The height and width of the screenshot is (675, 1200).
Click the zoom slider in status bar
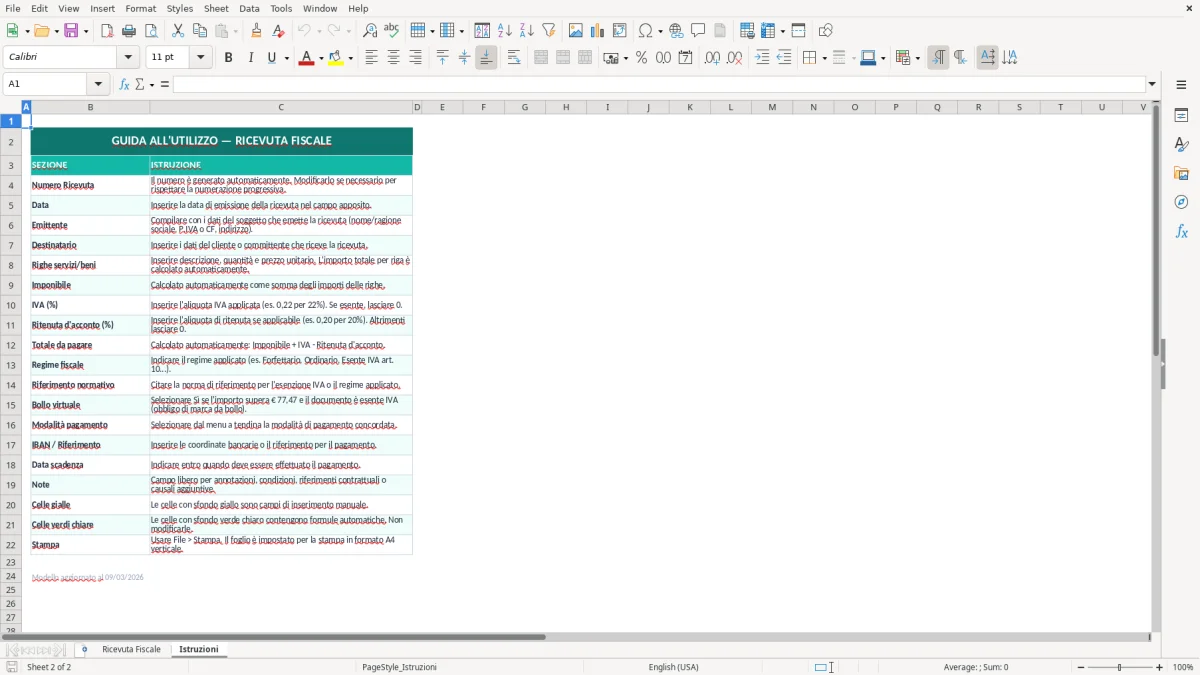coord(1119,667)
